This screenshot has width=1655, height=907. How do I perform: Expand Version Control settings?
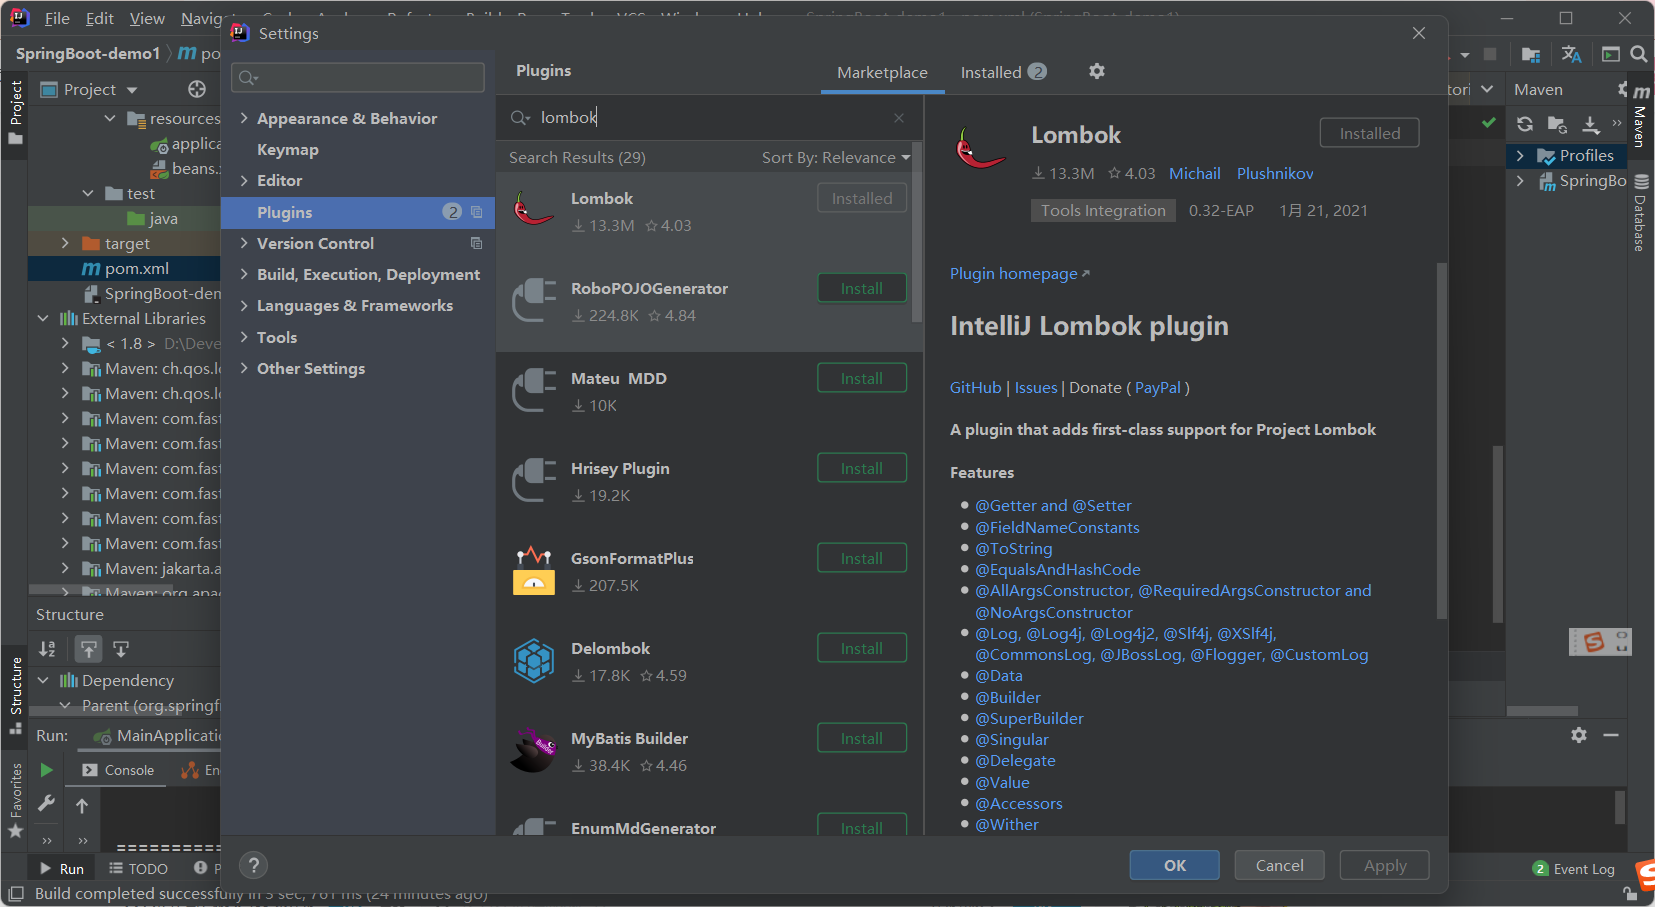pyautogui.click(x=244, y=243)
